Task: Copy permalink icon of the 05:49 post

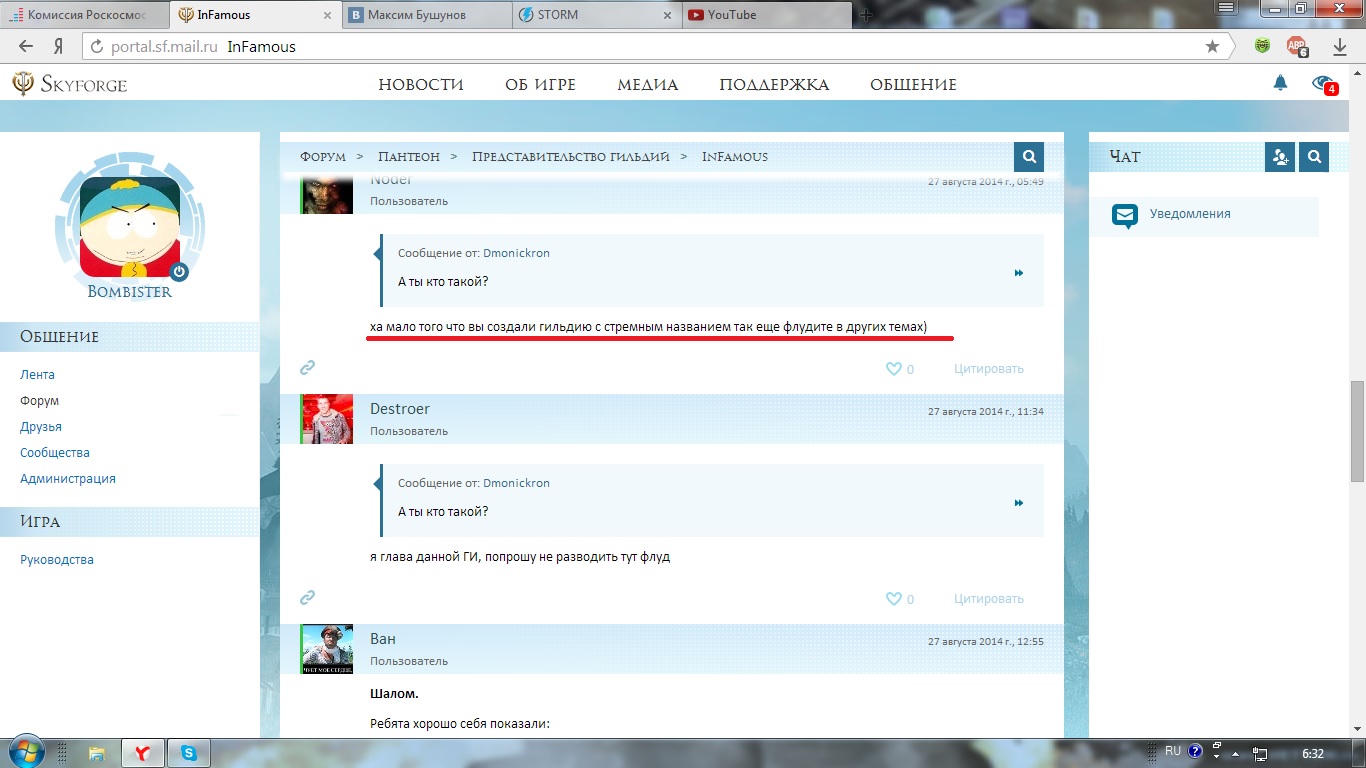Action: 308,368
